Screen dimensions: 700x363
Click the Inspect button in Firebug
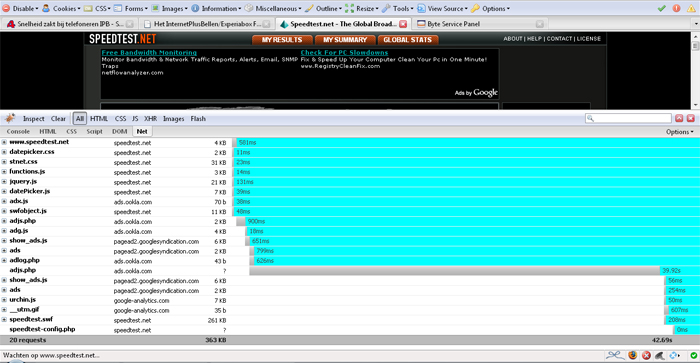point(33,118)
